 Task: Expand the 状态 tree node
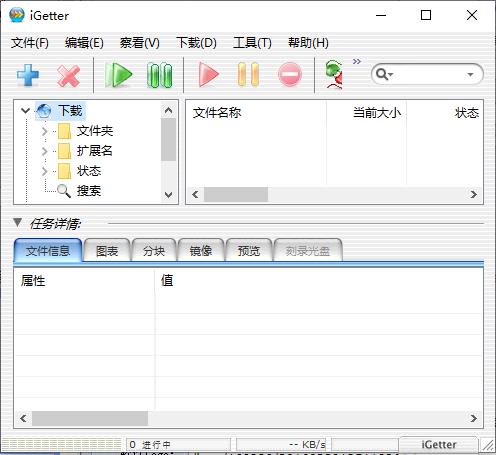point(45,171)
